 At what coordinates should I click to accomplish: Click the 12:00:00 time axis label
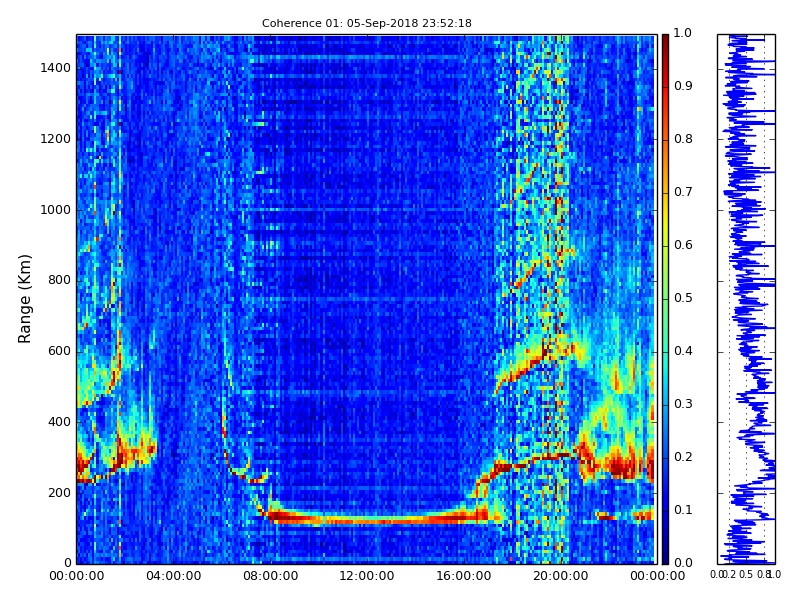[x=367, y=576]
